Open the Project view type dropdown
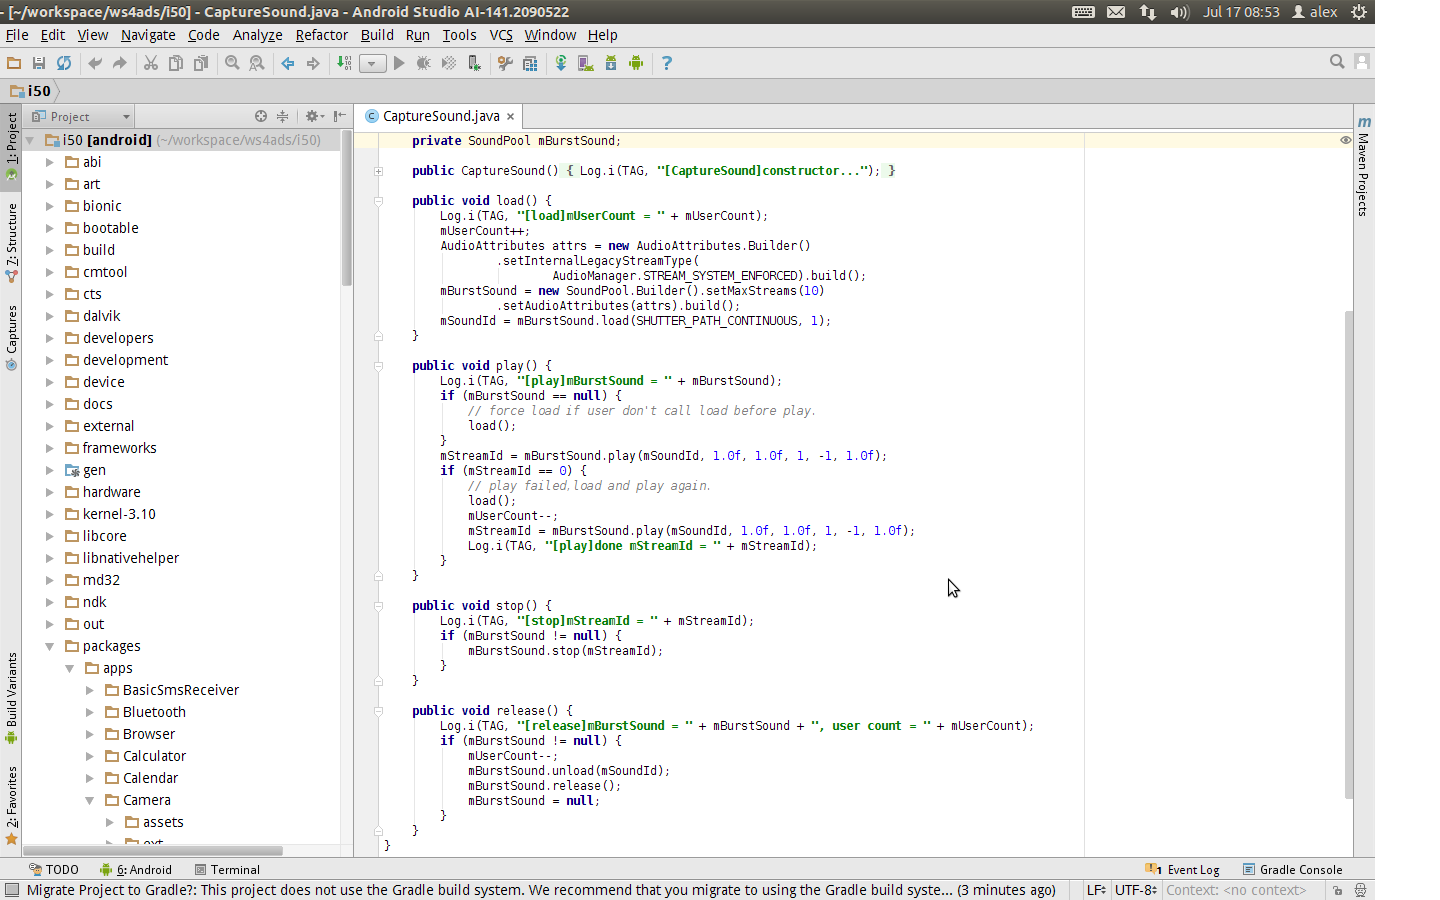The height and width of the screenshot is (900, 1440). [x=80, y=117]
